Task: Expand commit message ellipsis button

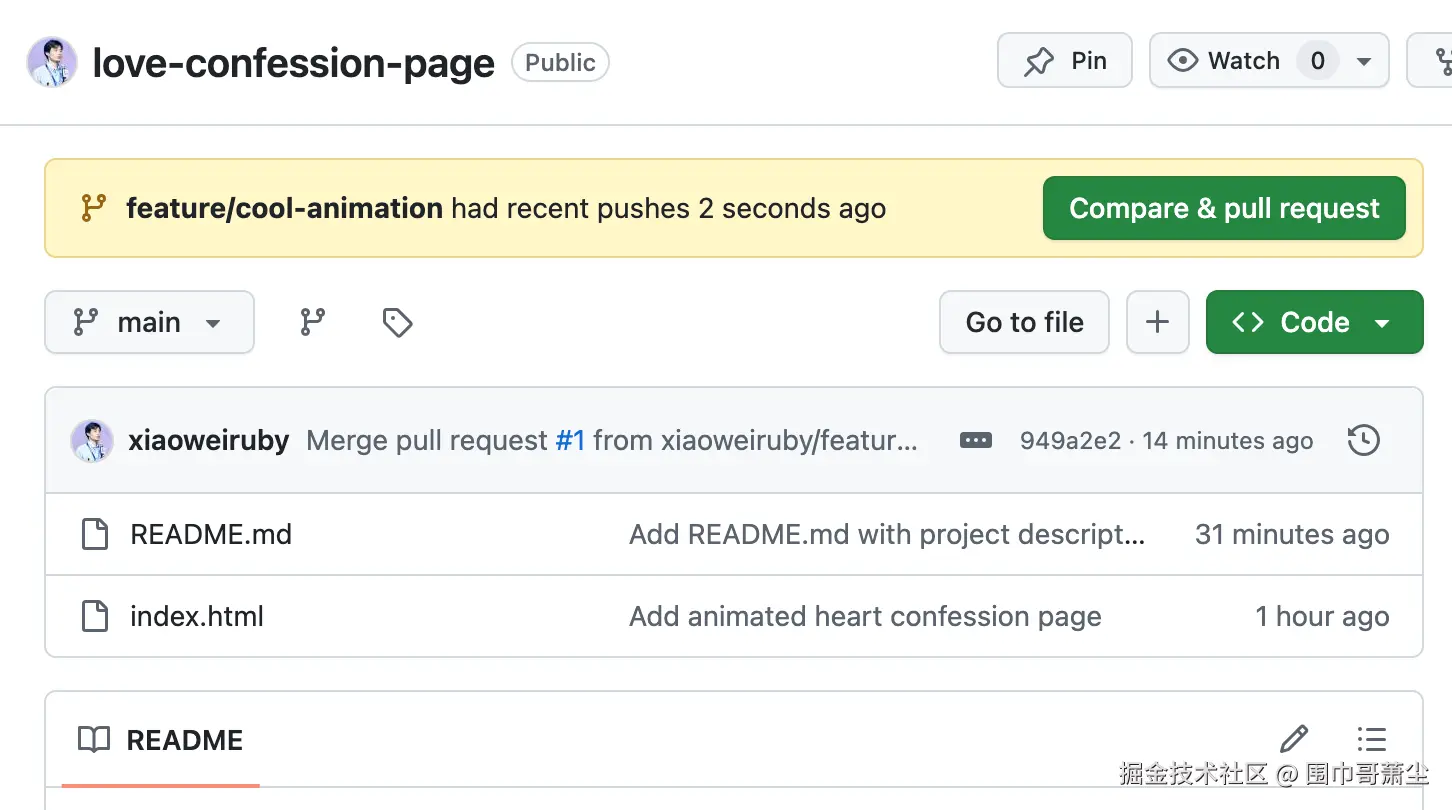Action: [x=975, y=440]
